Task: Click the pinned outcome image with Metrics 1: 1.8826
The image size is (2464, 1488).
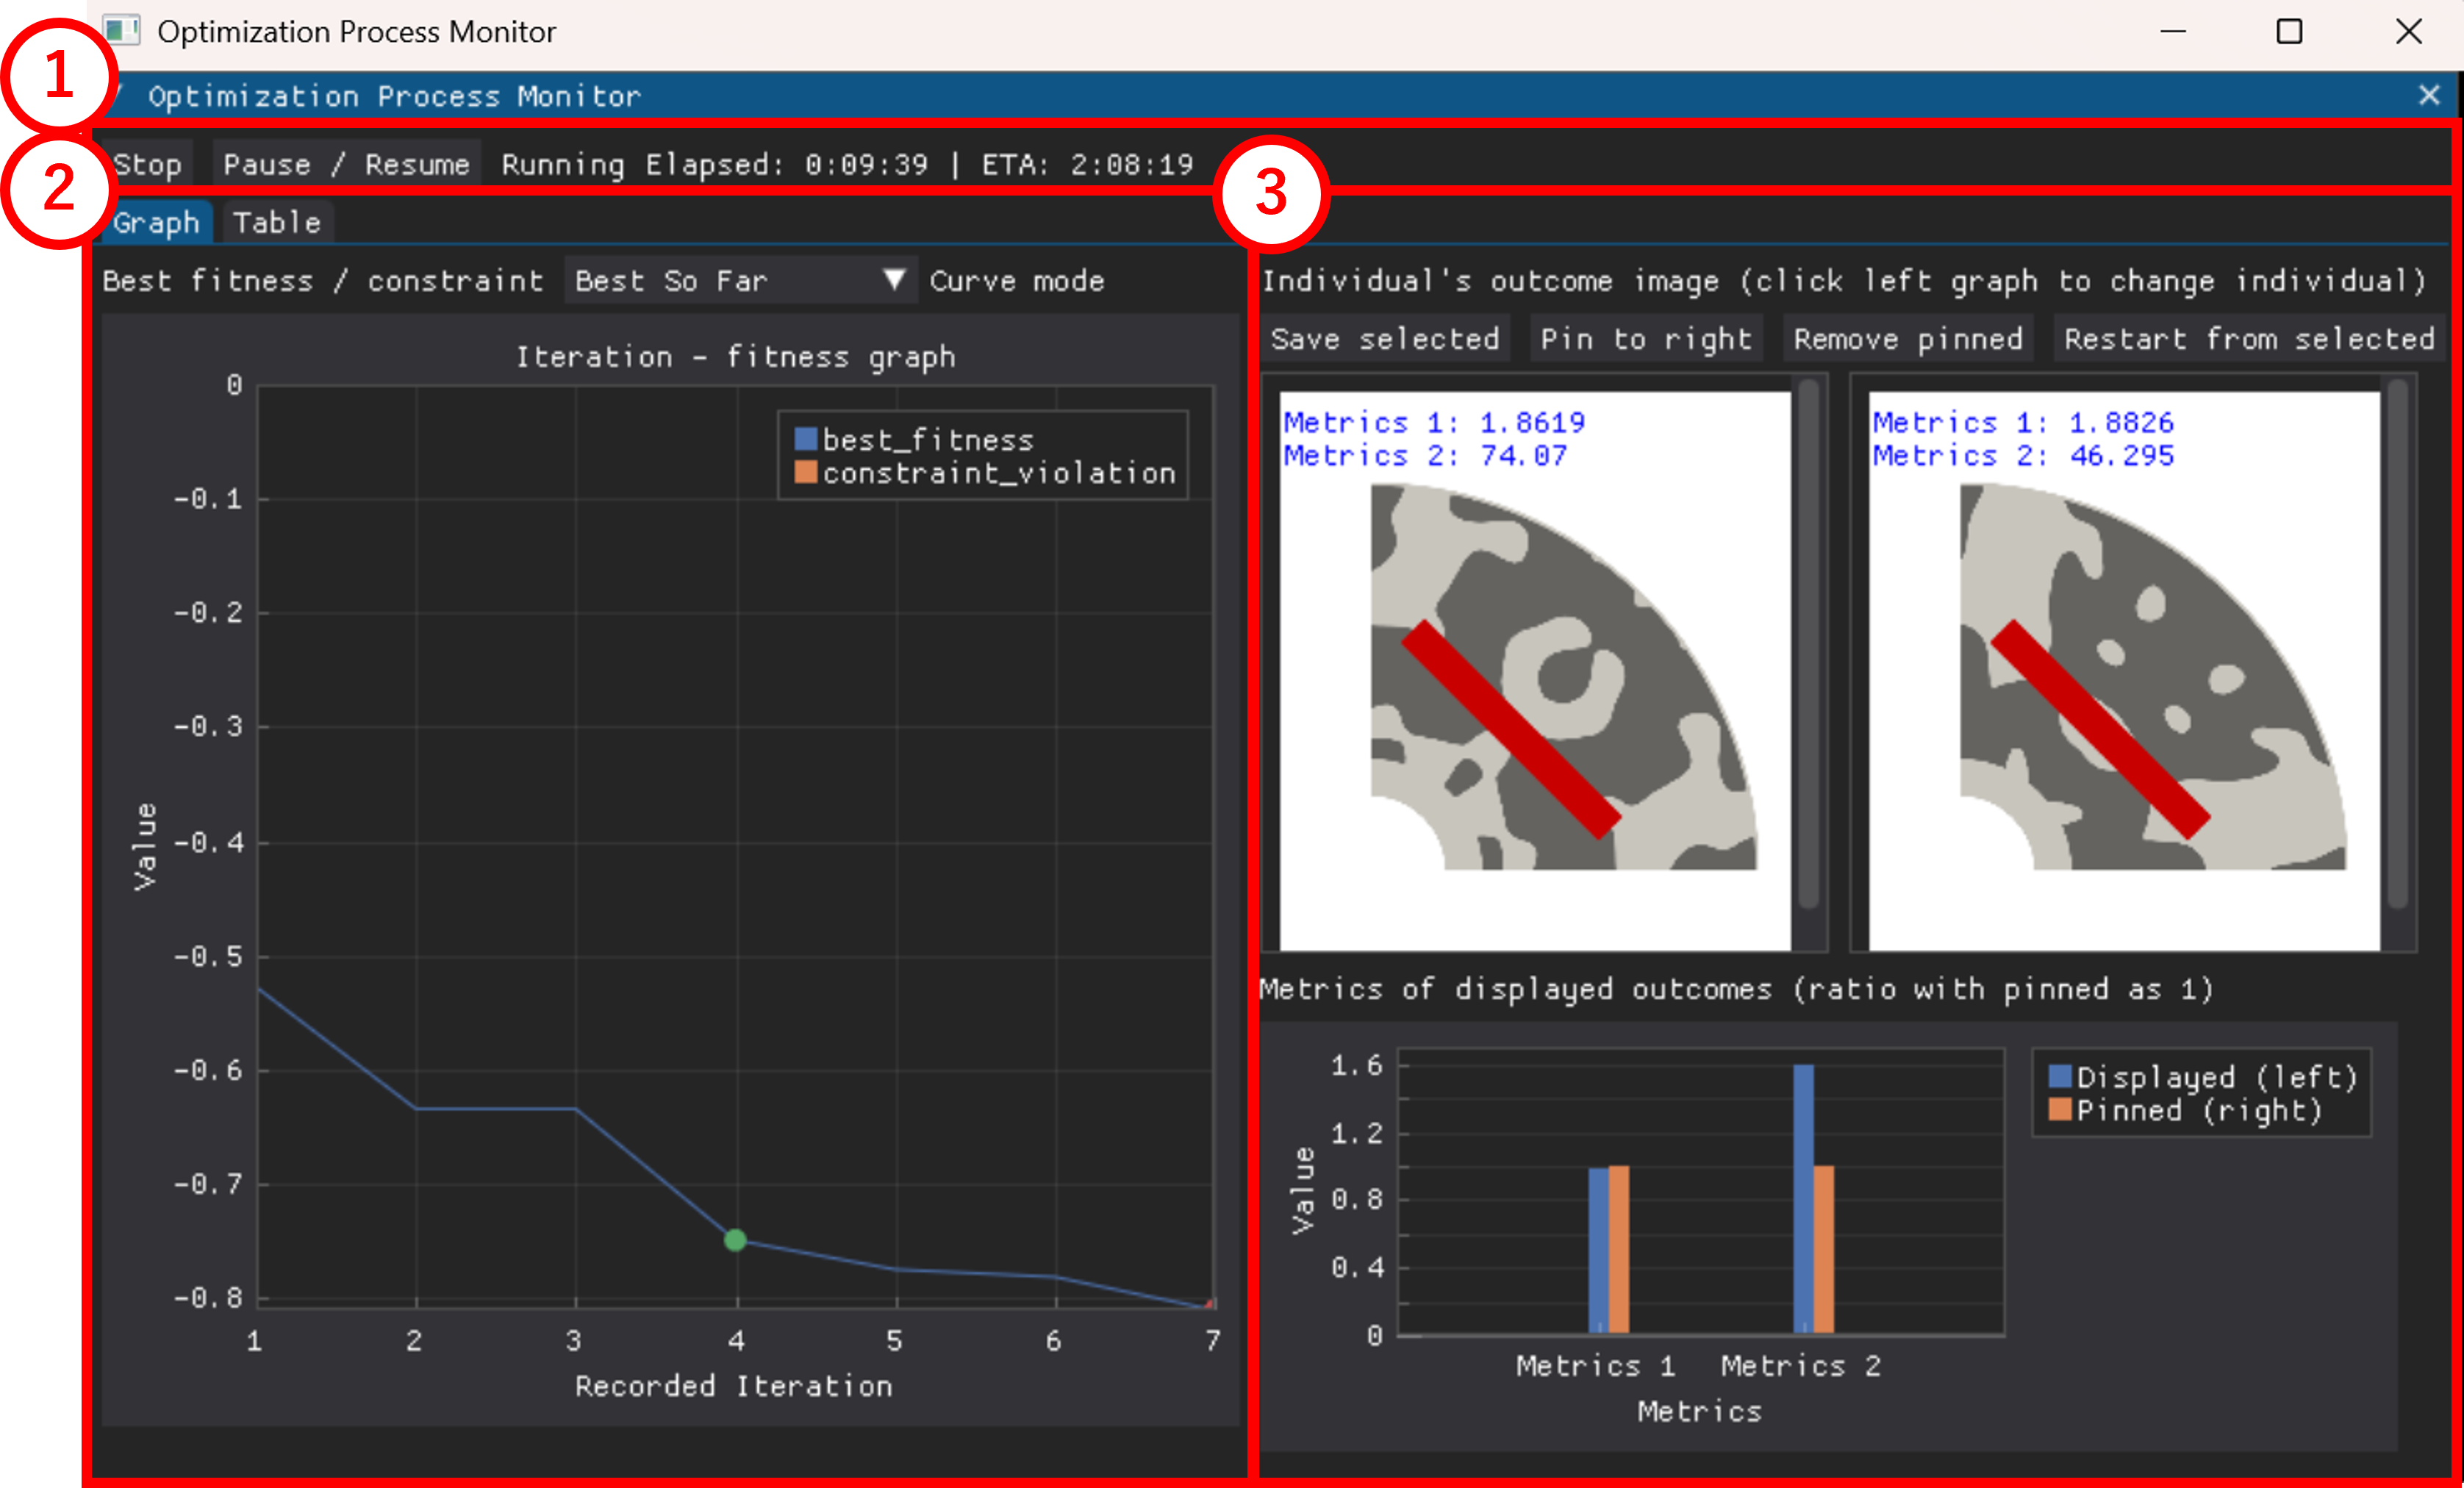Action: [x=2124, y=670]
